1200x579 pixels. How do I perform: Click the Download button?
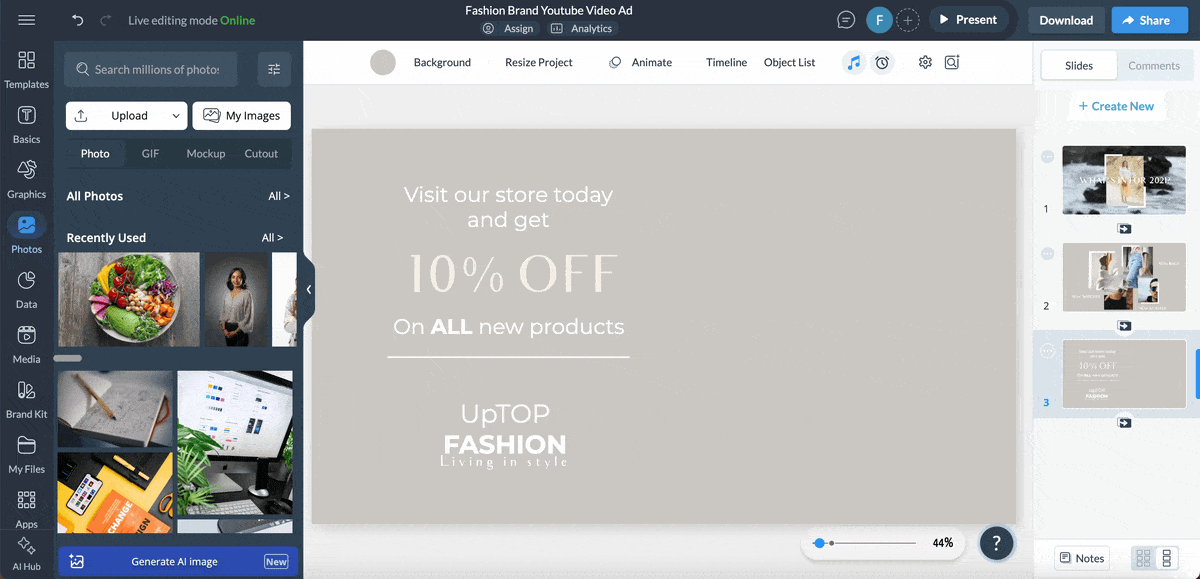1066,20
